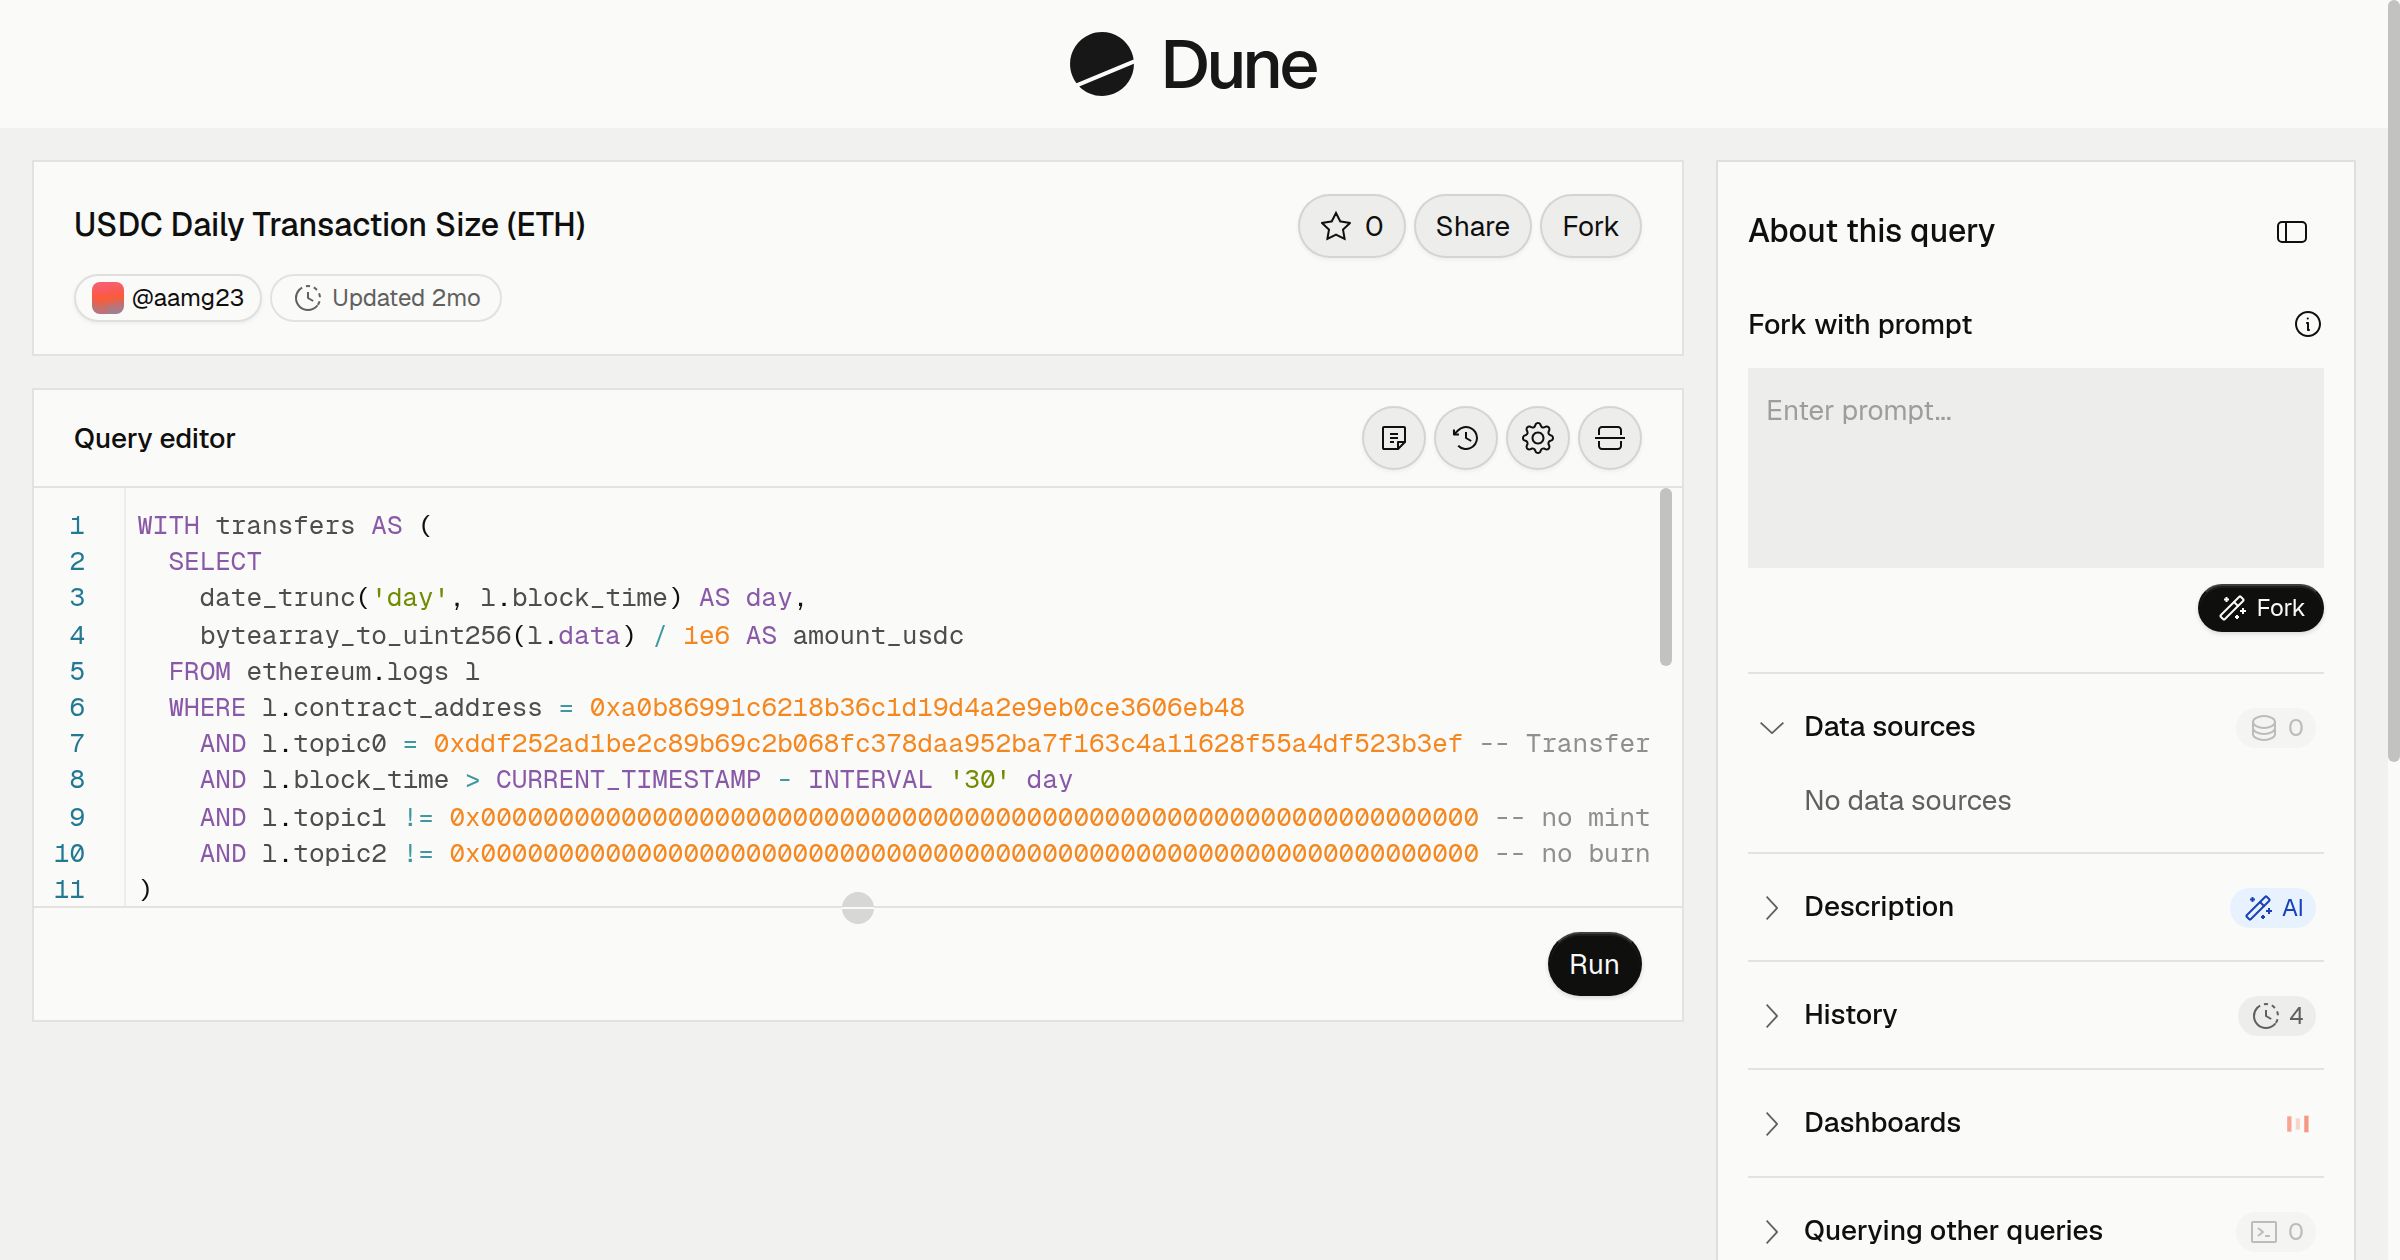Click the Share button
2400x1260 pixels.
(1472, 226)
